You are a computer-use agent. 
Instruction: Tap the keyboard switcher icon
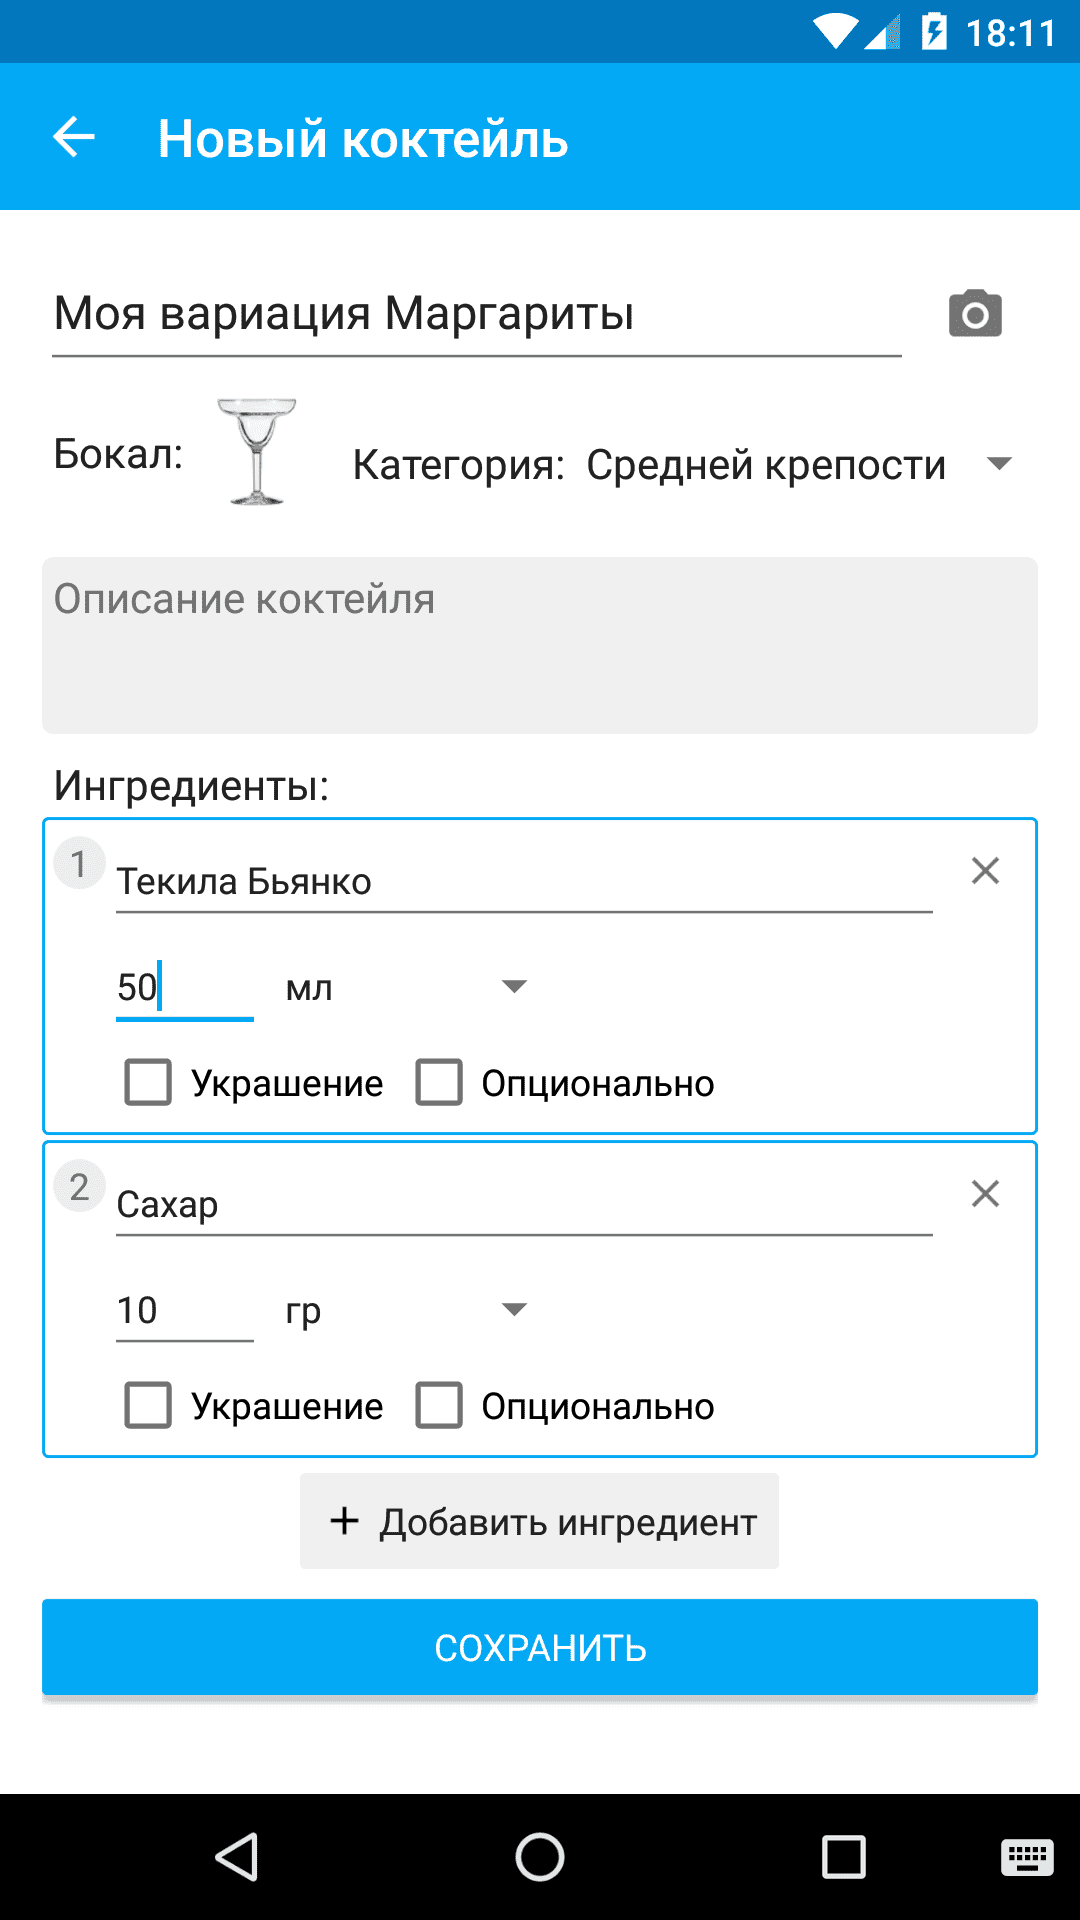coord(1026,1857)
